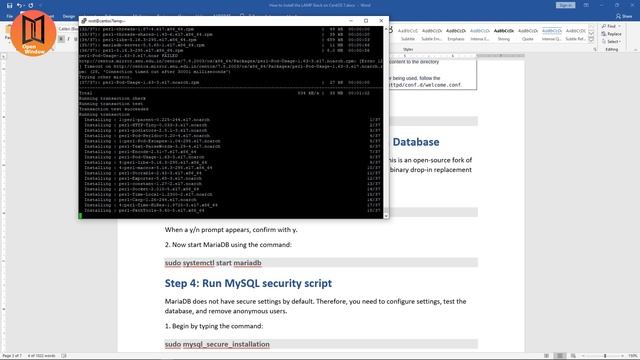This screenshot has height=360, width=640.
Task: Minimize the terminal window
Action: click(351, 21)
